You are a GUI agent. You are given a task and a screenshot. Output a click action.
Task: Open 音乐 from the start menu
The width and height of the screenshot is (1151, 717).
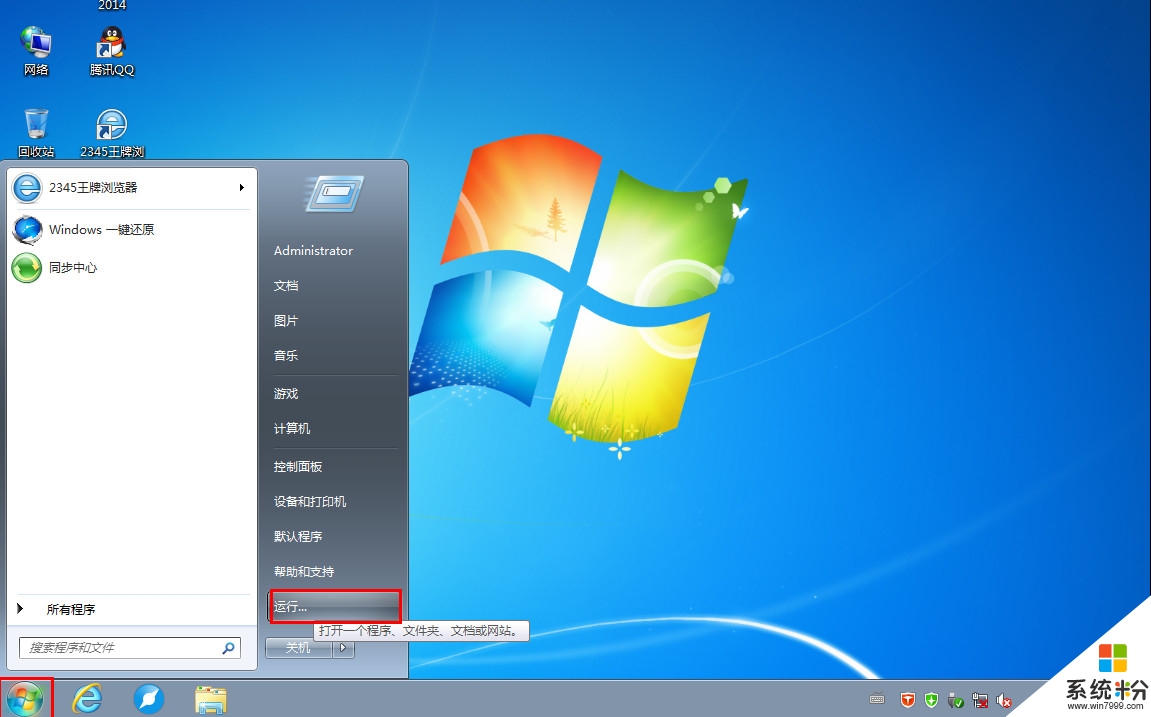pyautogui.click(x=286, y=356)
